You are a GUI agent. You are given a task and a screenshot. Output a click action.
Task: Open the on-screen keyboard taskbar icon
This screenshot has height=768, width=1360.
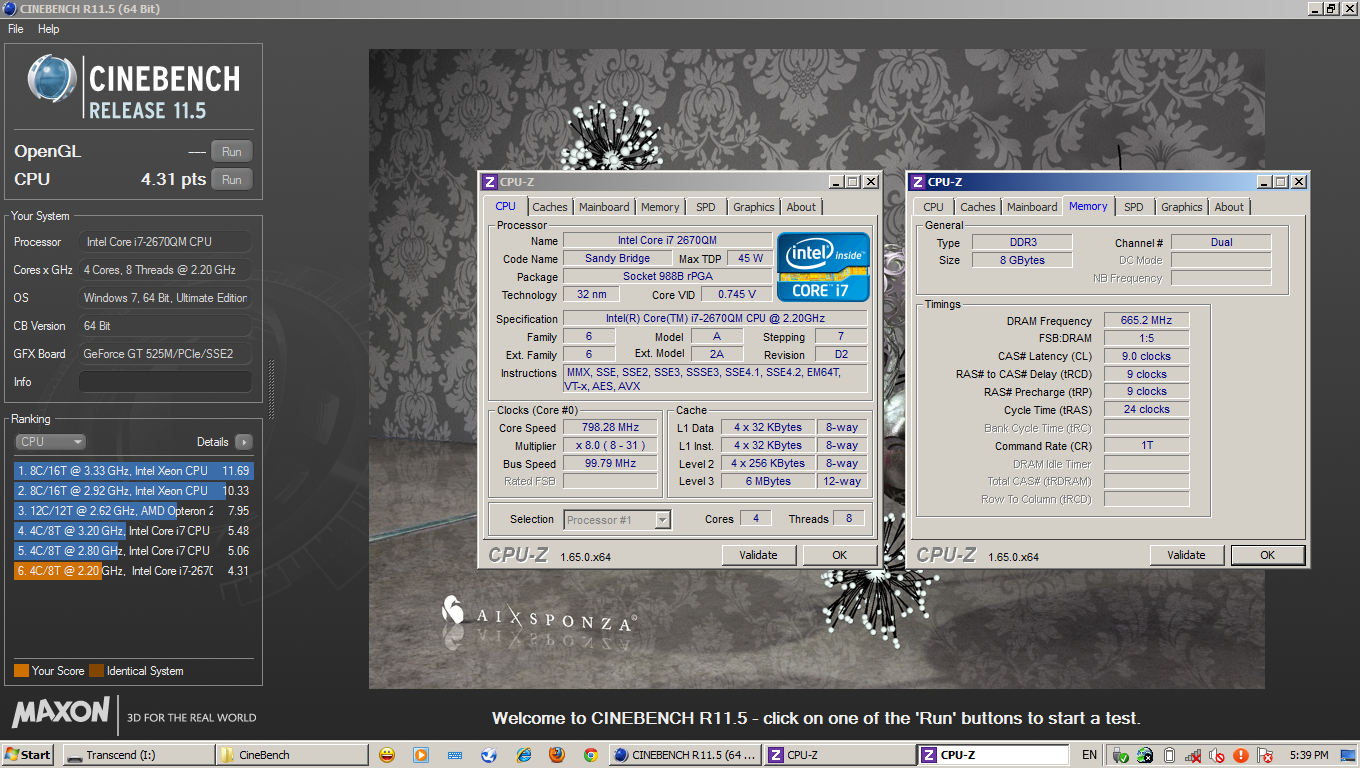[455, 755]
